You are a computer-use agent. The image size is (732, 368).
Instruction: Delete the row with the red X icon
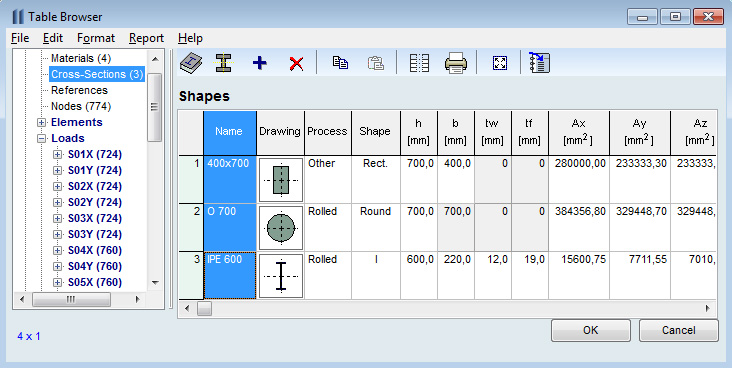click(x=296, y=63)
